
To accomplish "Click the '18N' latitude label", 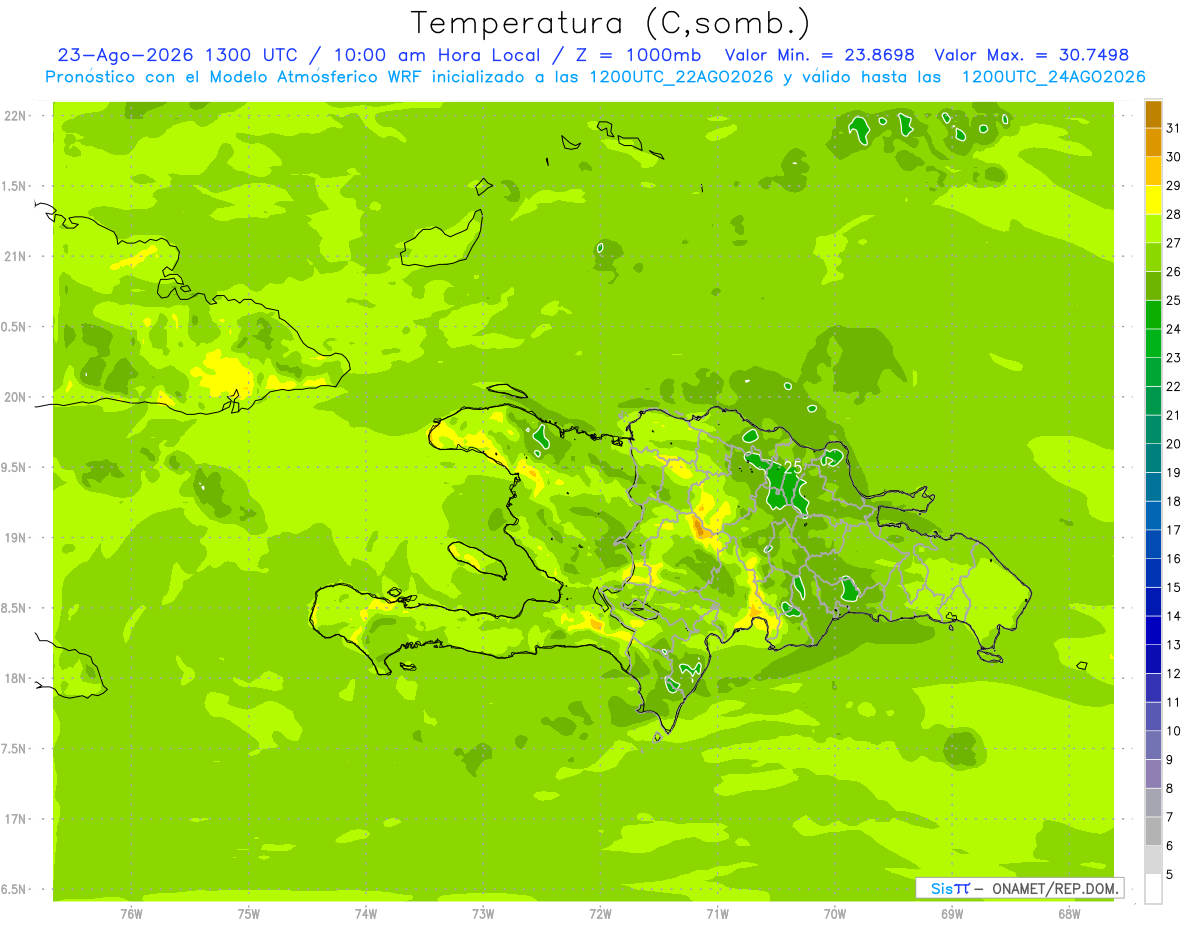I will (x=16, y=678).
